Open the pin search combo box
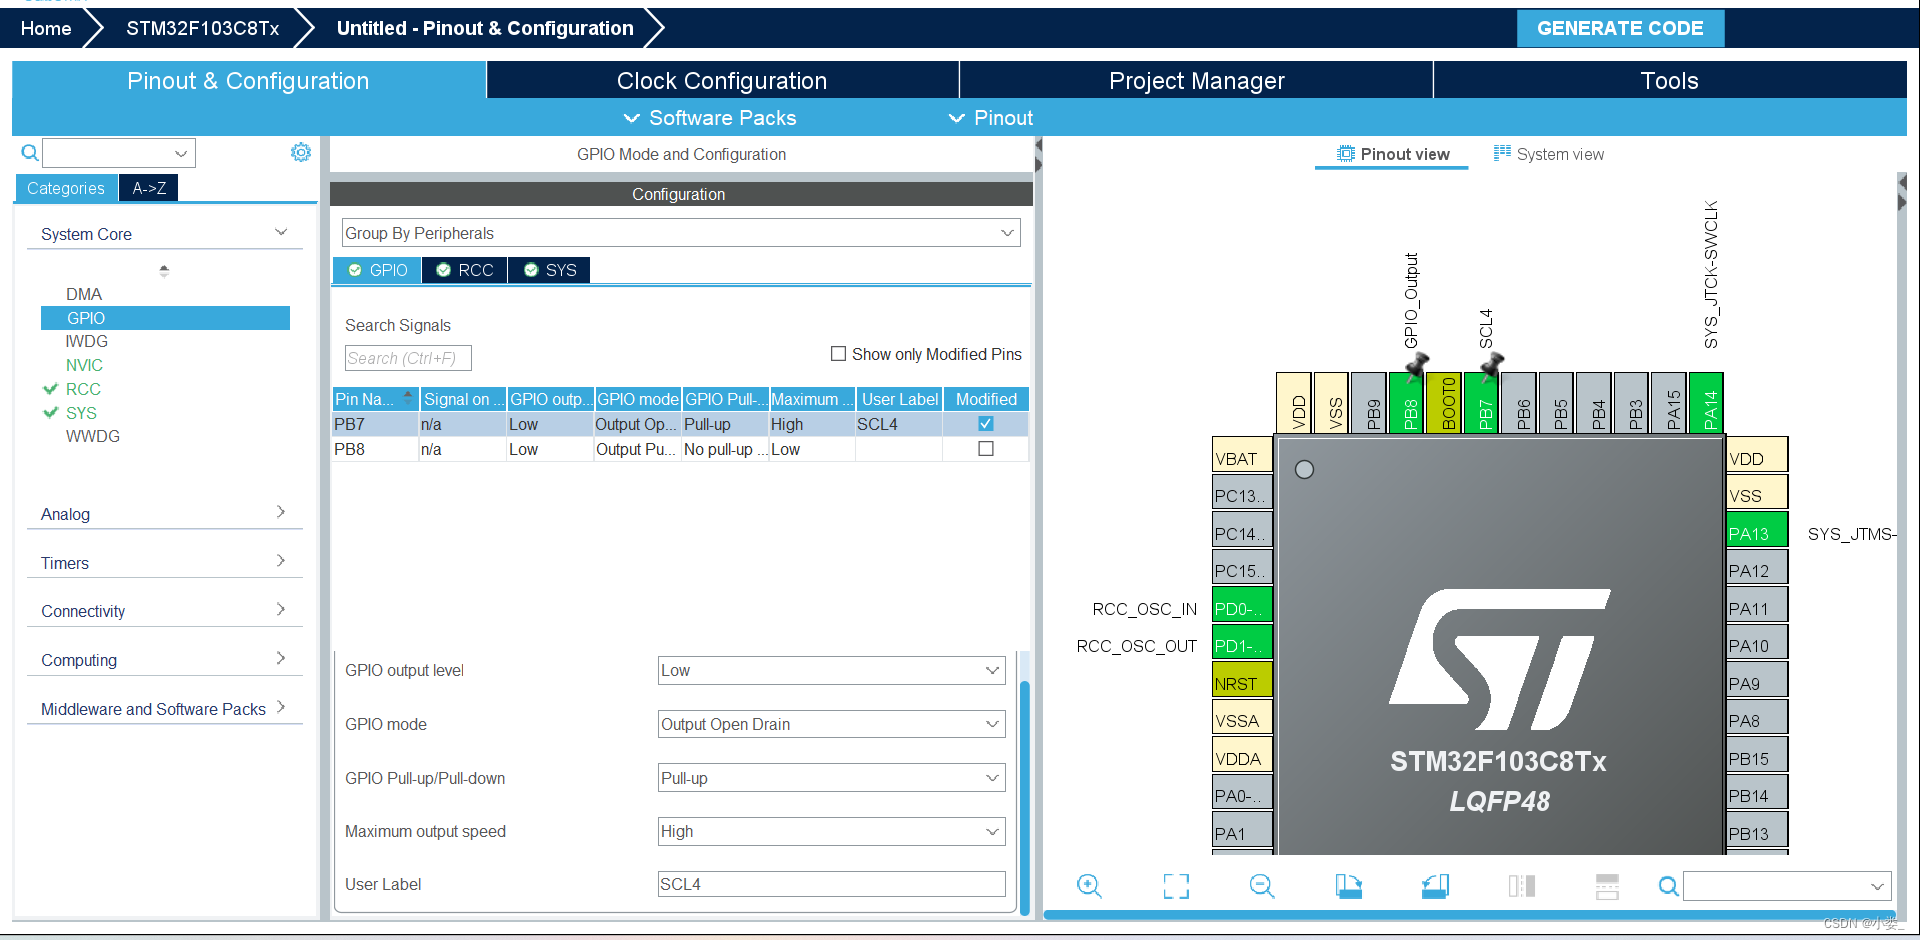This screenshot has width=1920, height=940. point(1787,886)
